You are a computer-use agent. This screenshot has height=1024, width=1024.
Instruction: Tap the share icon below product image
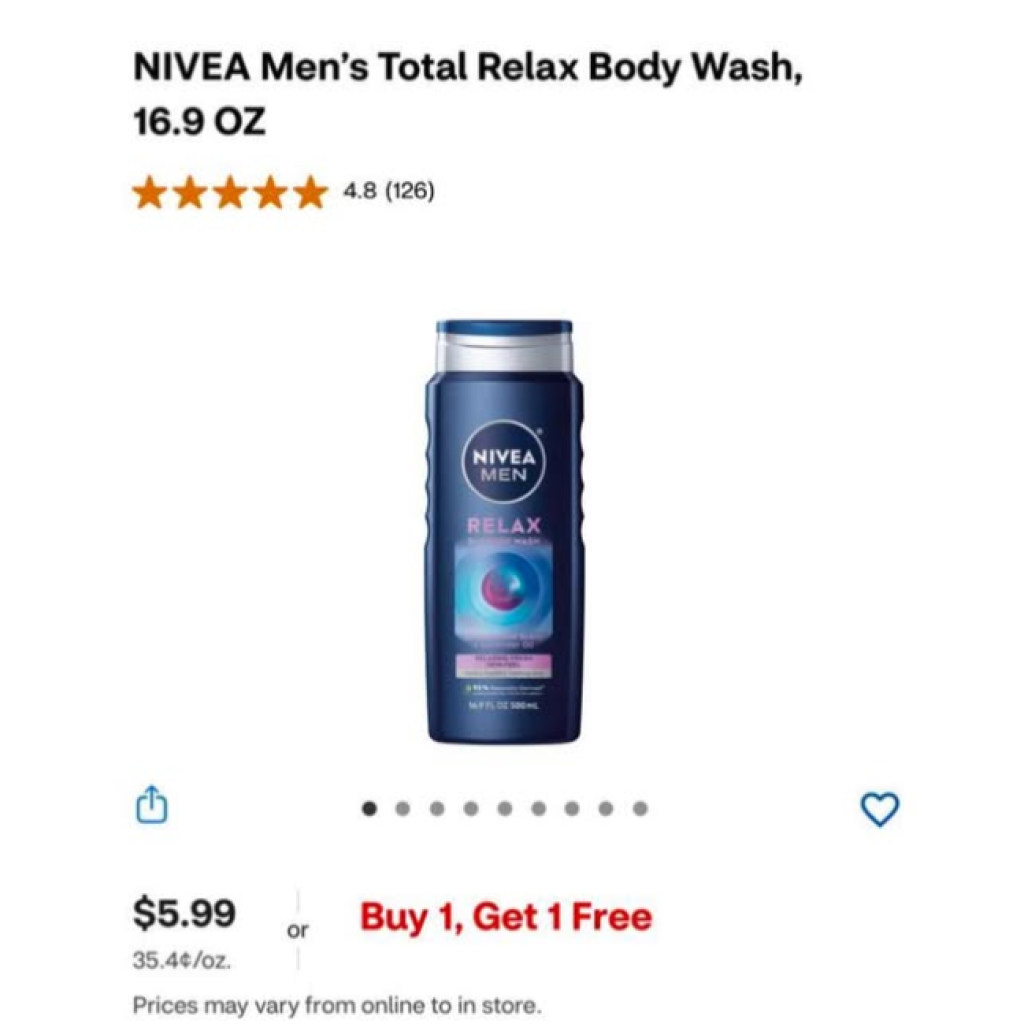click(152, 805)
